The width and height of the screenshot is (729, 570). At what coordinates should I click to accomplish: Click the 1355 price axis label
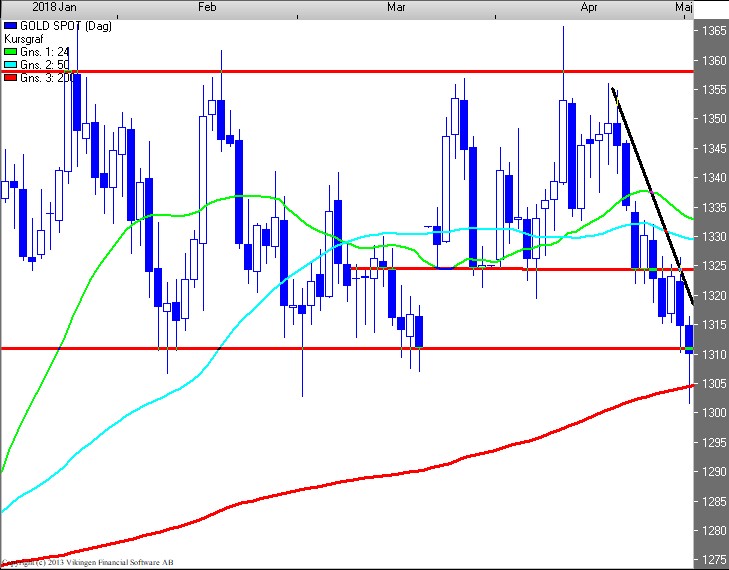[714, 89]
